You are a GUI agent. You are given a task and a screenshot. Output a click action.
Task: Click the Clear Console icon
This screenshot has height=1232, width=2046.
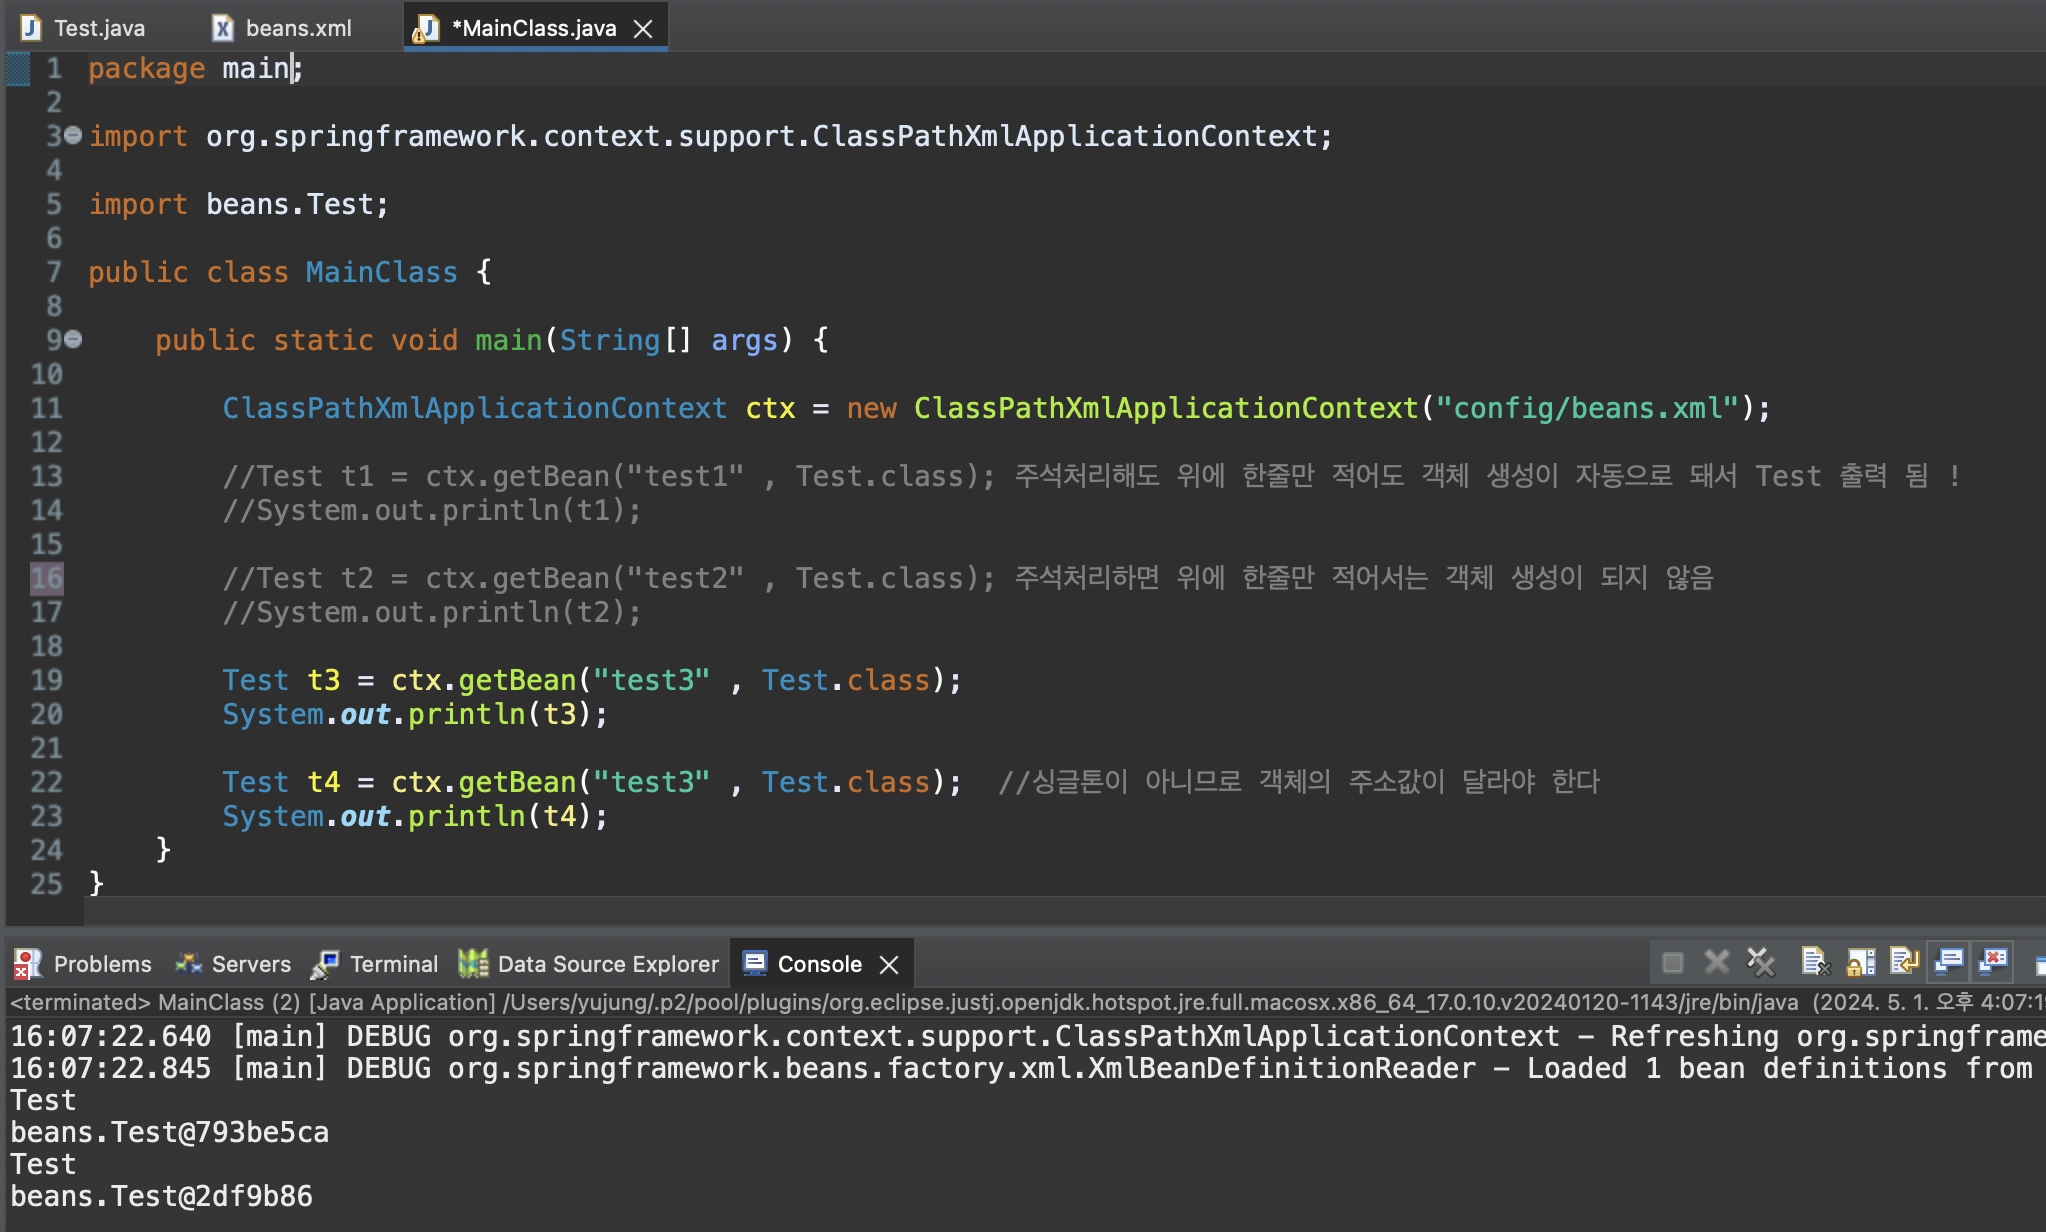[1815, 963]
